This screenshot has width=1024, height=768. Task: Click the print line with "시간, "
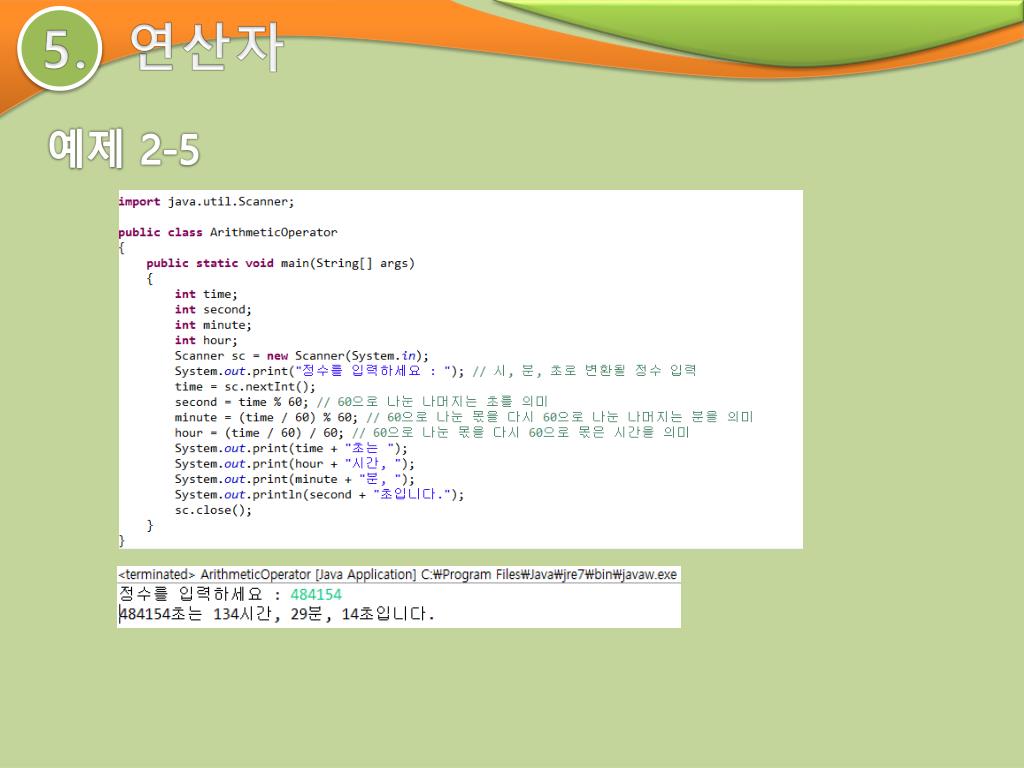[x=295, y=464]
